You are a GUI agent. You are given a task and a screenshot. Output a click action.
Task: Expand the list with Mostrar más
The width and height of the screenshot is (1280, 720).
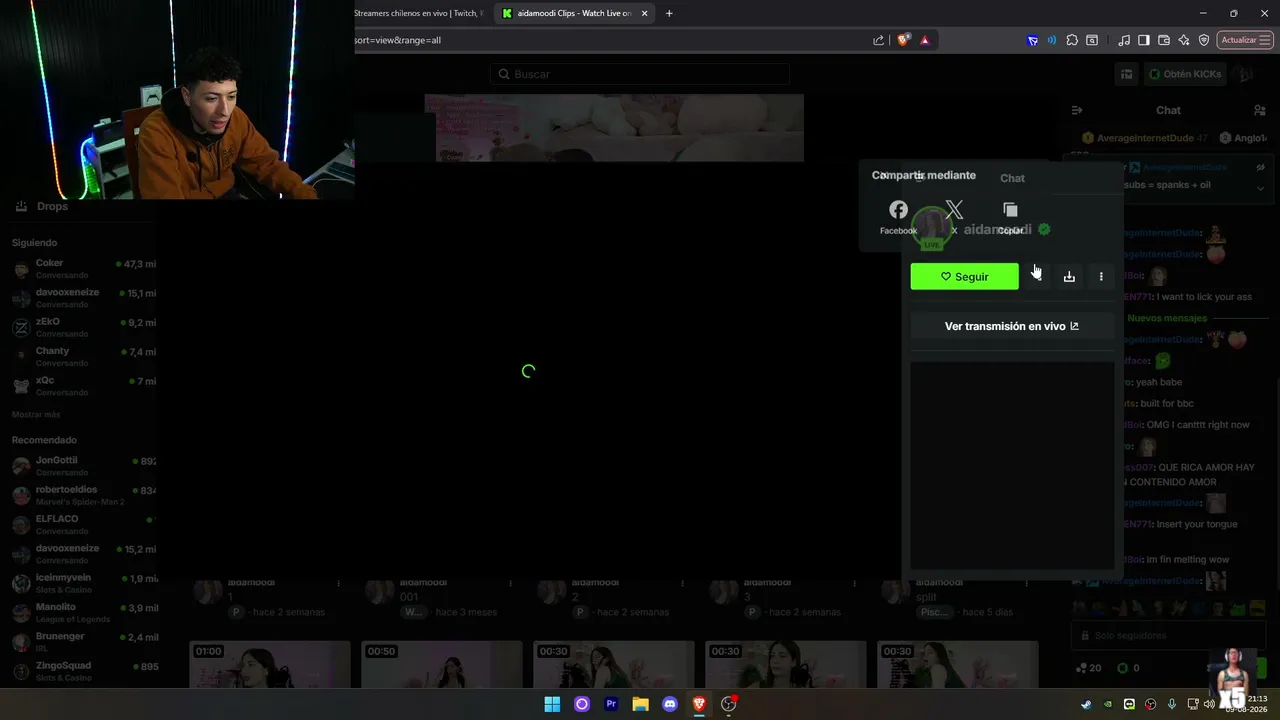tap(36, 414)
